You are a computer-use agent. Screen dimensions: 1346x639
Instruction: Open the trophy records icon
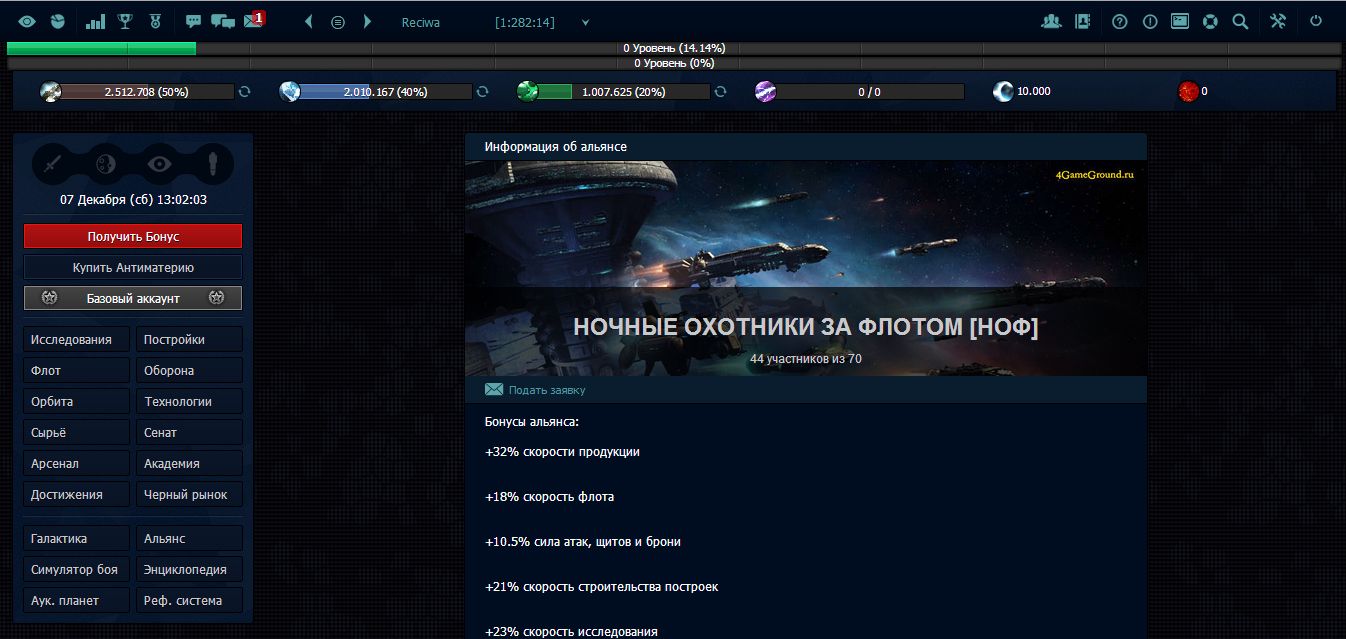125,21
